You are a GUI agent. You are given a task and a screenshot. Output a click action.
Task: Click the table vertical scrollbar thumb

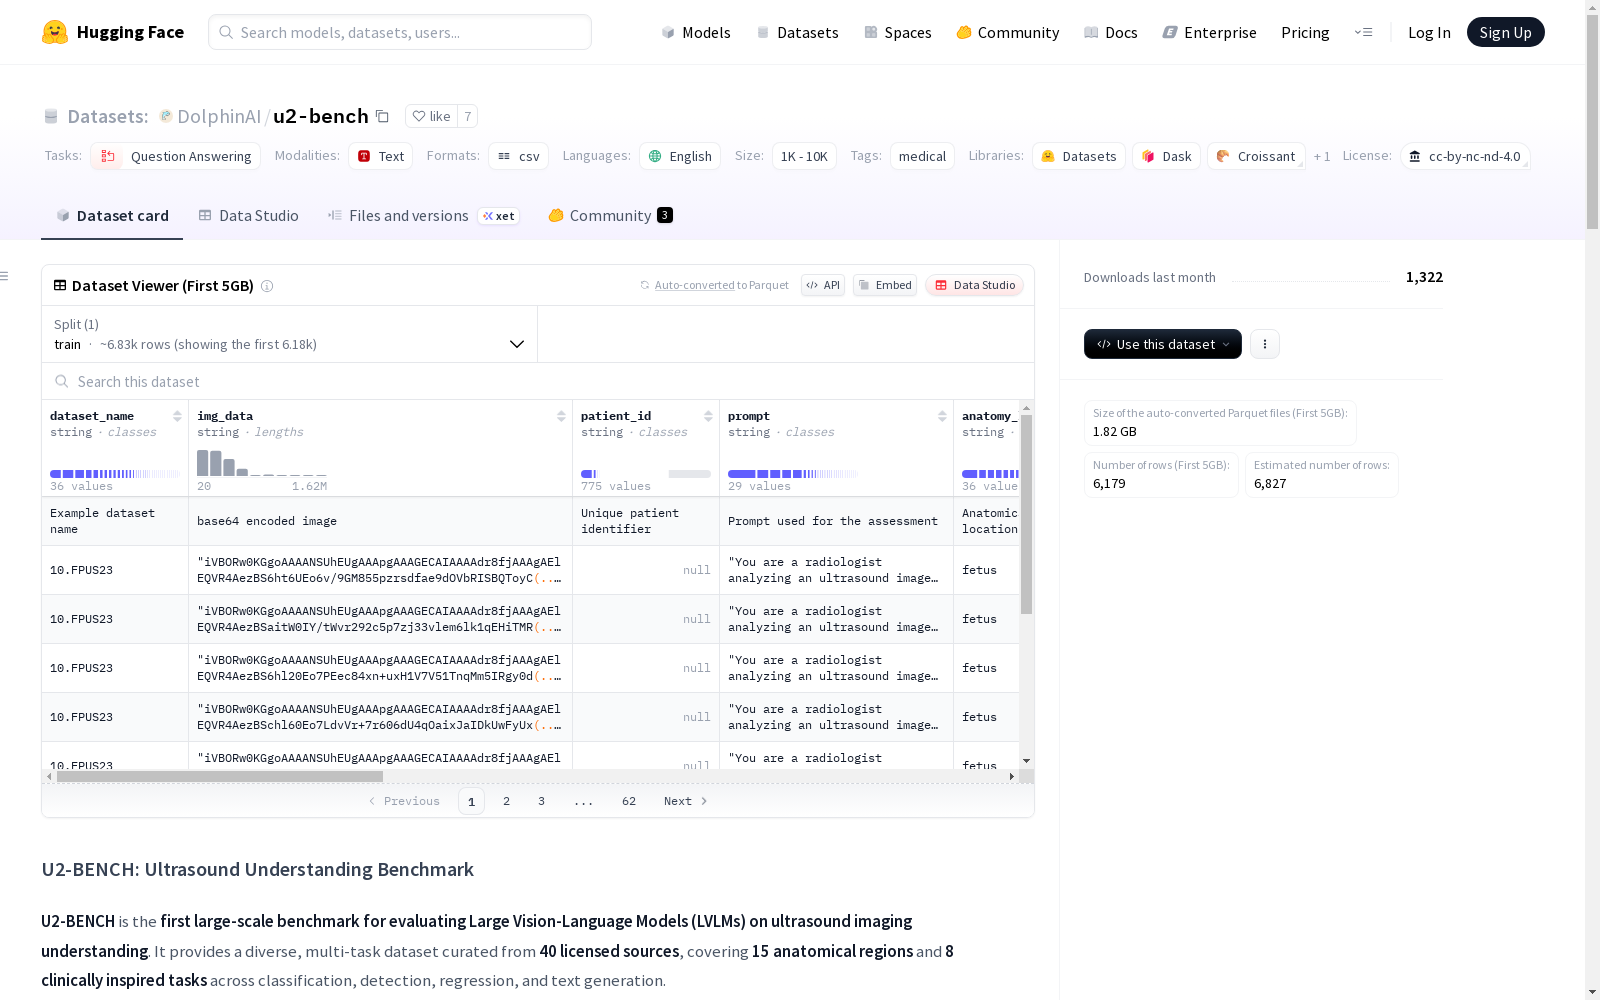click(1026, 514)
